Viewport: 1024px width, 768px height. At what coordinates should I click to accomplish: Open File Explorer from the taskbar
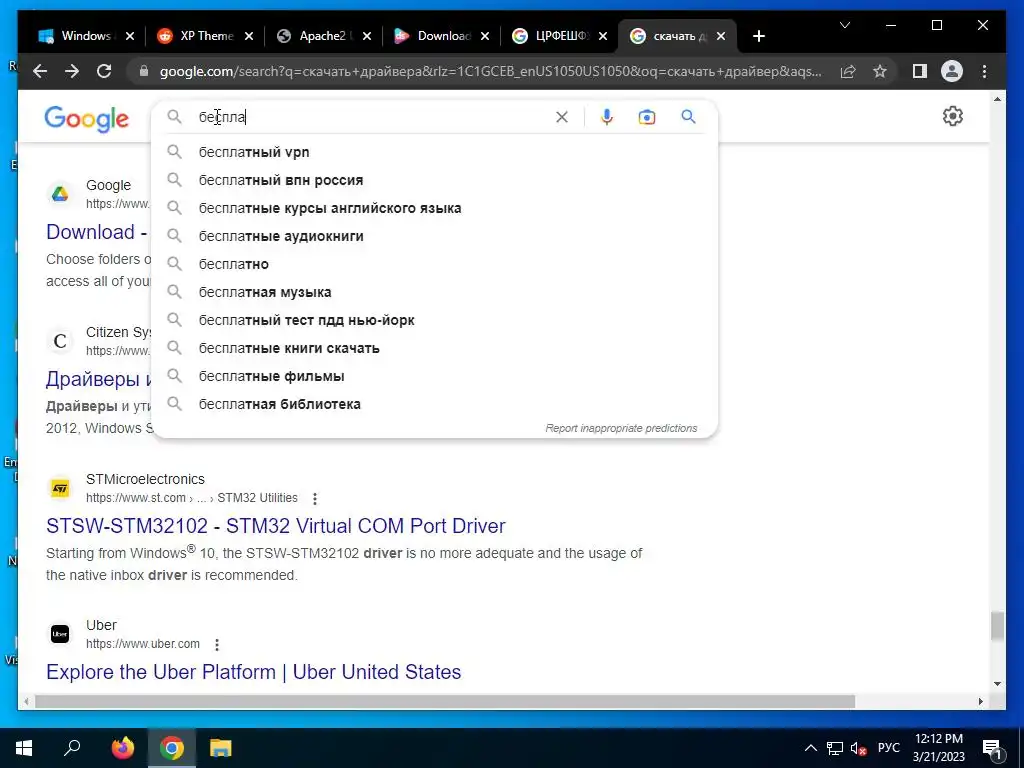tap(221, 748)
